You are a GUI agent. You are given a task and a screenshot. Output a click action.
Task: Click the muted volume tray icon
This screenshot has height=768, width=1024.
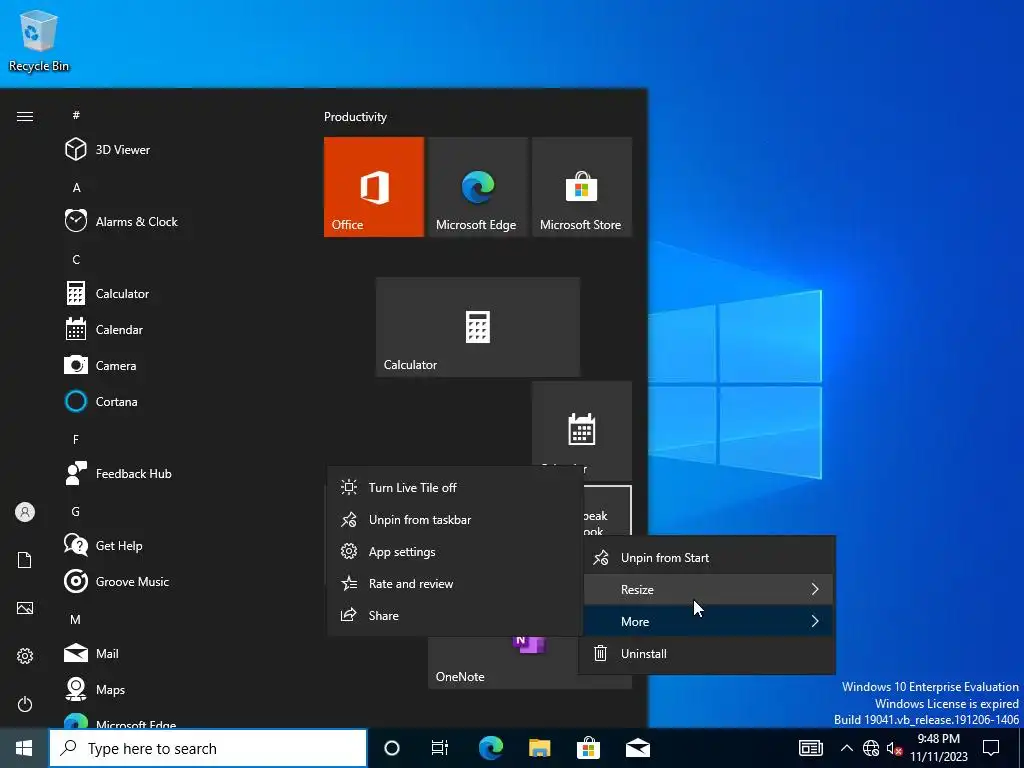coord(893,748)
